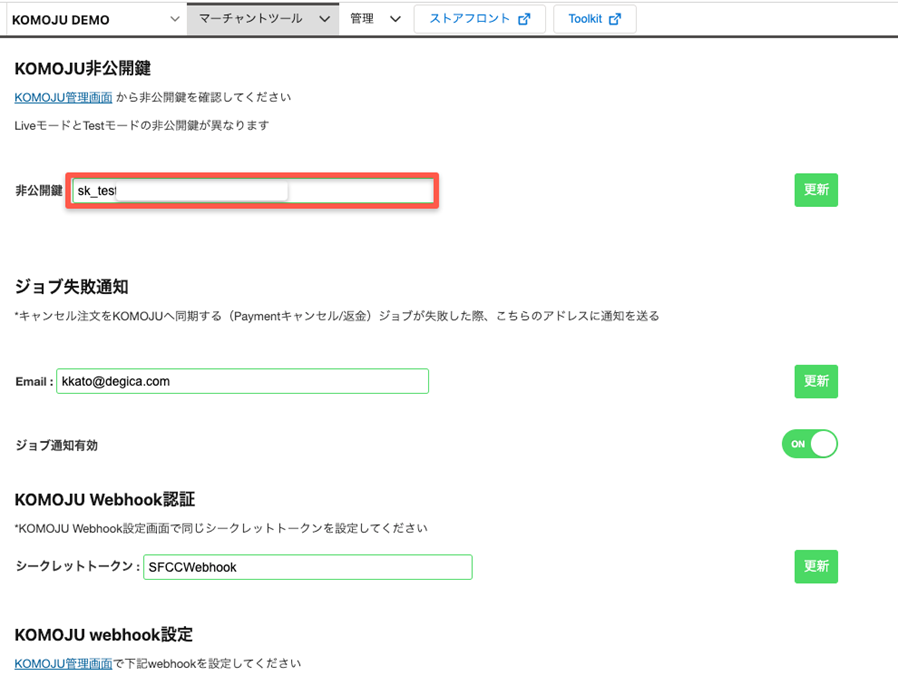Click the LiveモードとTestモード note text
The width and height of the screenshot is (898, 686).
pos(141,125)
